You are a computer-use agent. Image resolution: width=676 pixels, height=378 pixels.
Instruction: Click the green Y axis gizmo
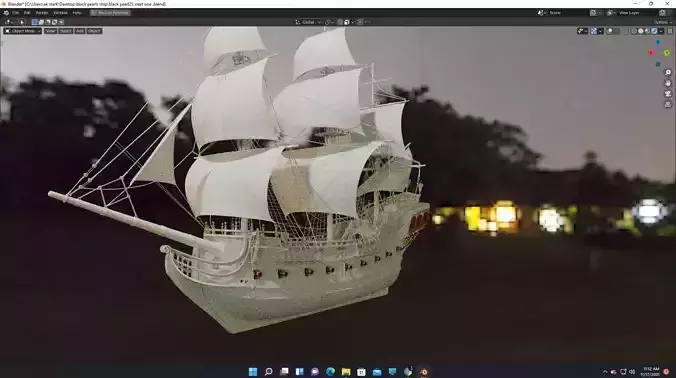click(667, 53)
